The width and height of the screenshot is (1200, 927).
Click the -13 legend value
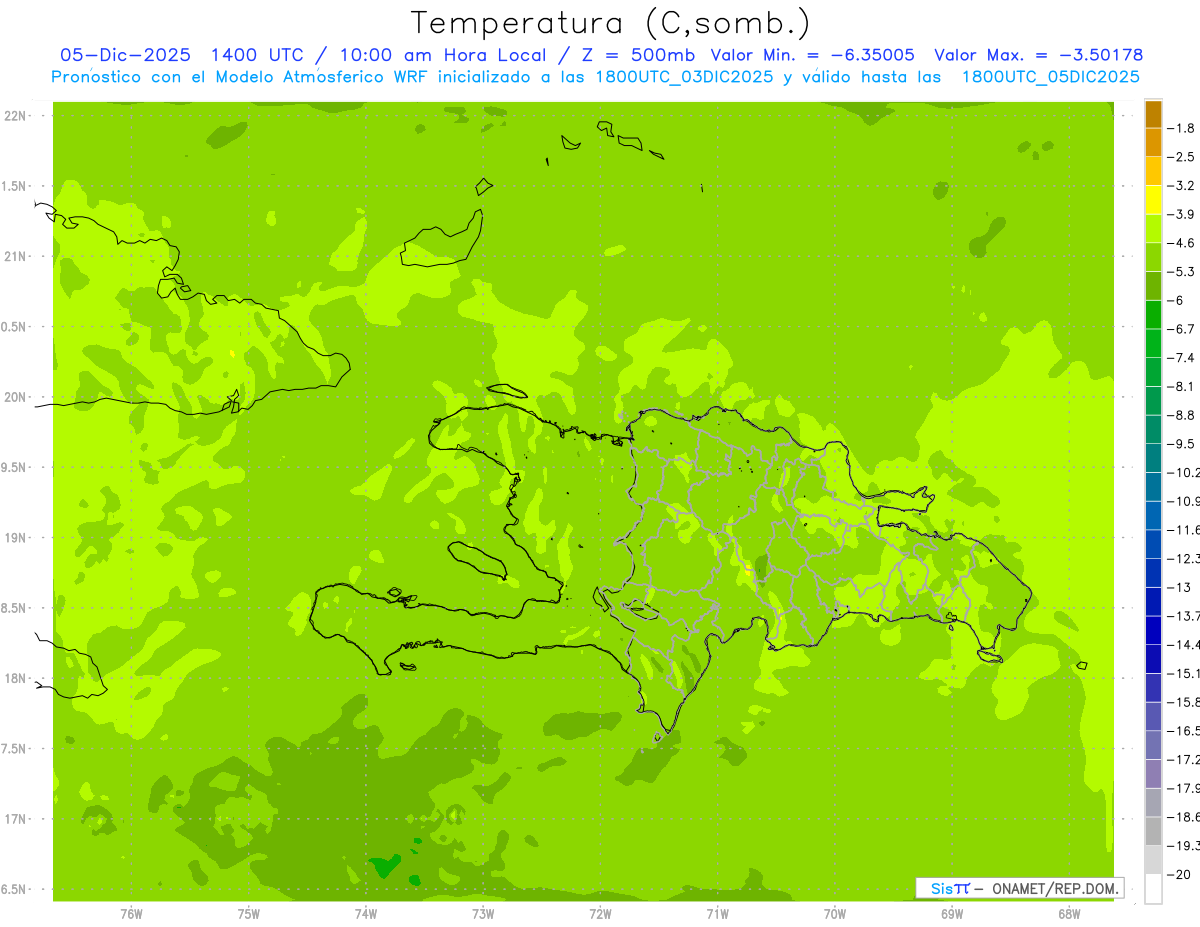[x=1180, y=587]
